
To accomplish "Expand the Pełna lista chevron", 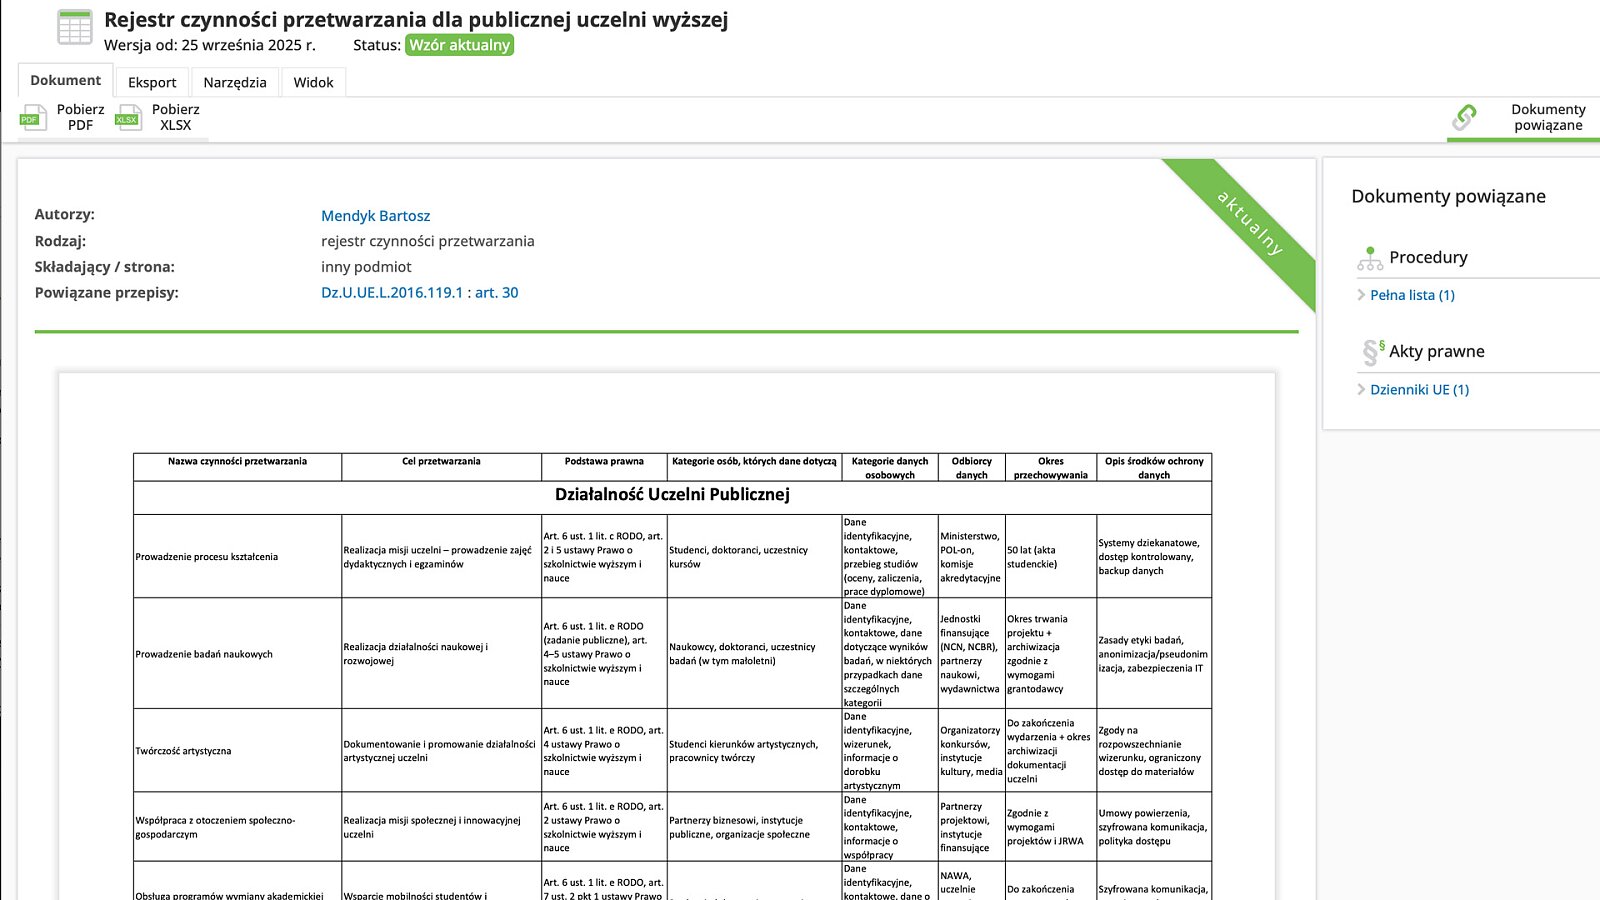I will [1361, 295].
